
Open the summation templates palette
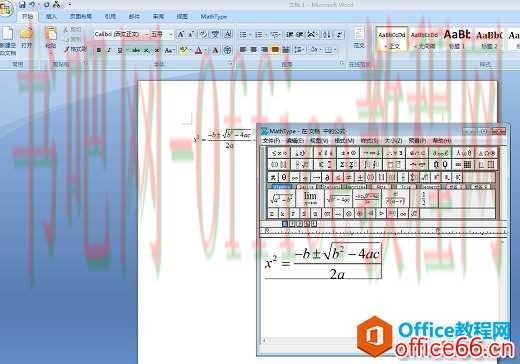click(348, 165)
